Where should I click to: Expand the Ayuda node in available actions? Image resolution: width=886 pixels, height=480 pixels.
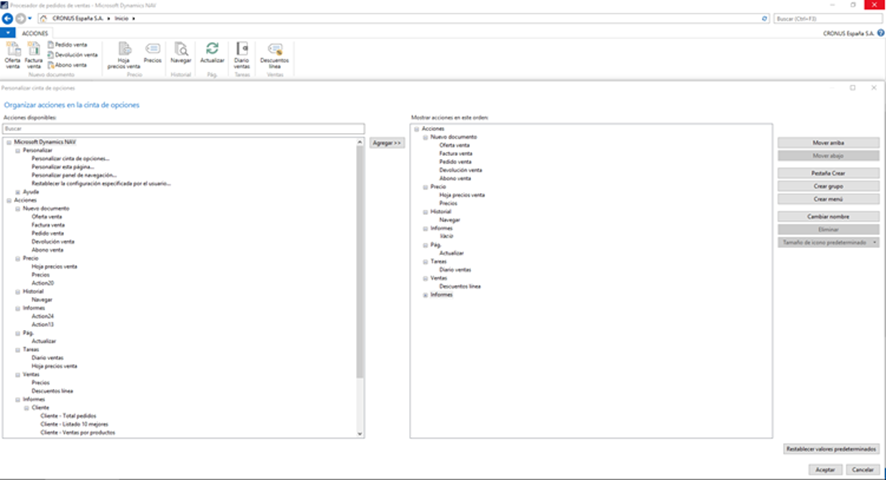[x=18, y=192]
